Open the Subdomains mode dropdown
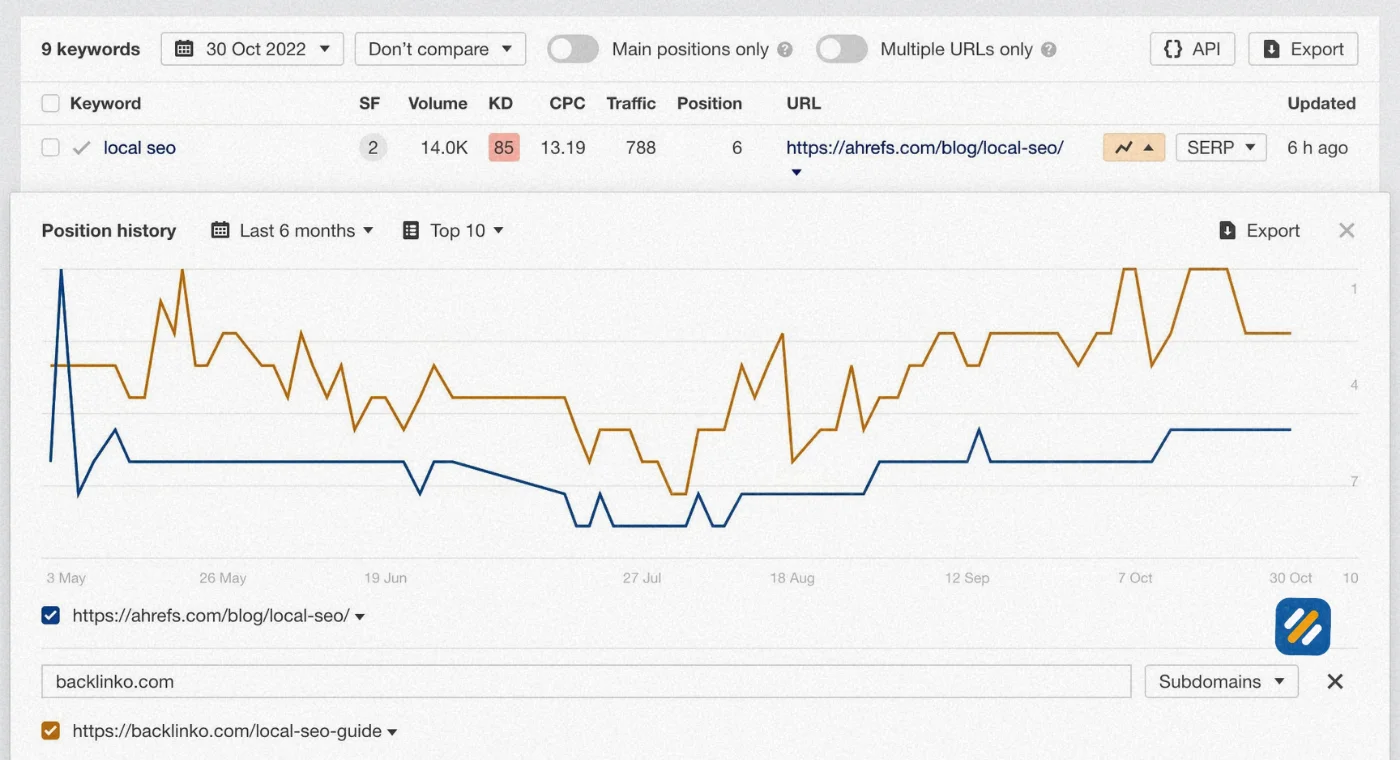This screenshot has height=760, width=1400. pyautogui.click(x=1221, y=682)
